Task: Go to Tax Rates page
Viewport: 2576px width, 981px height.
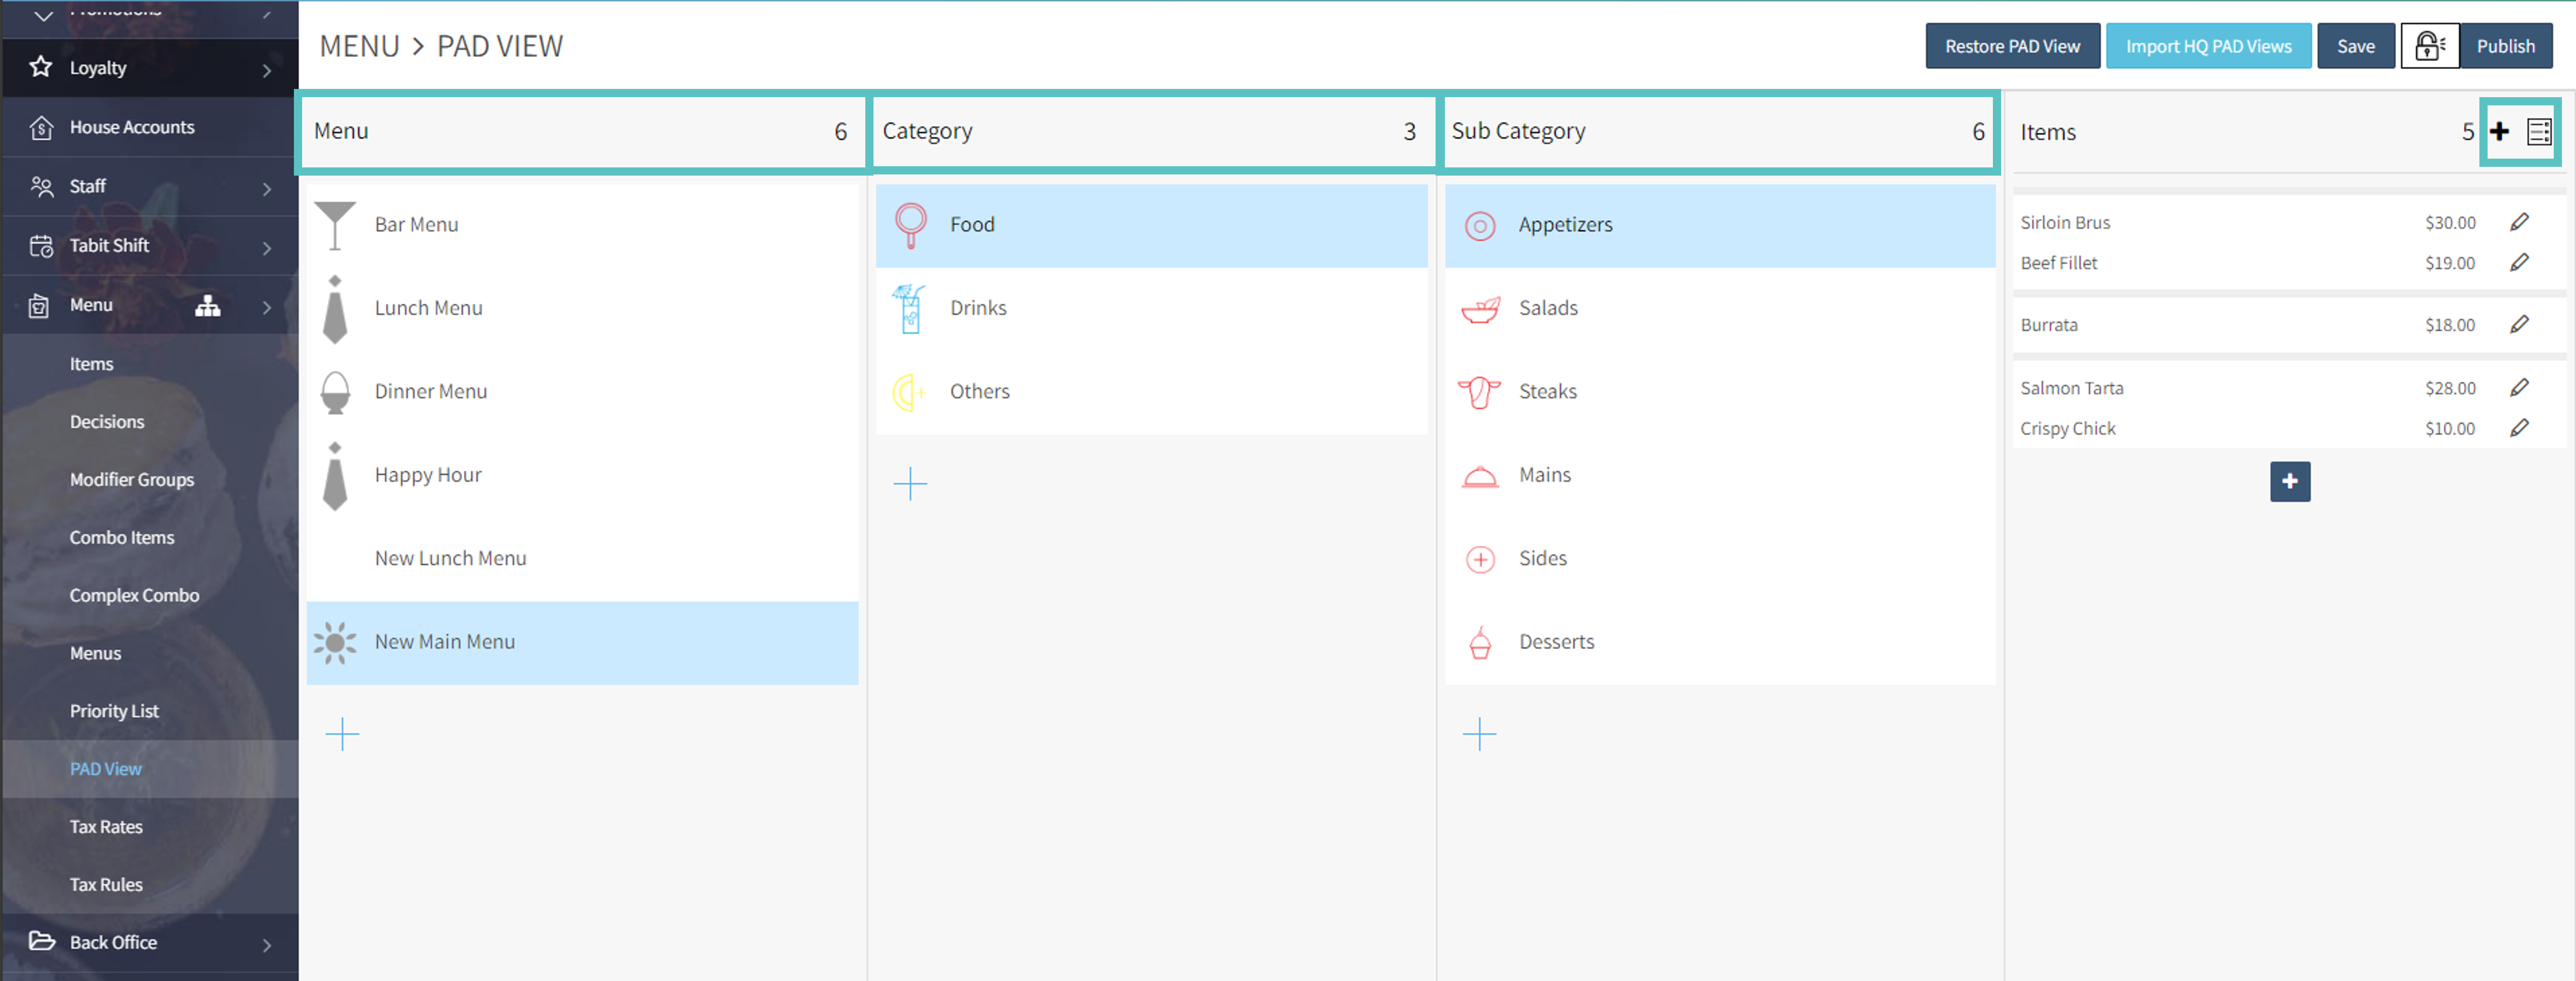Action: click(106, 826)
